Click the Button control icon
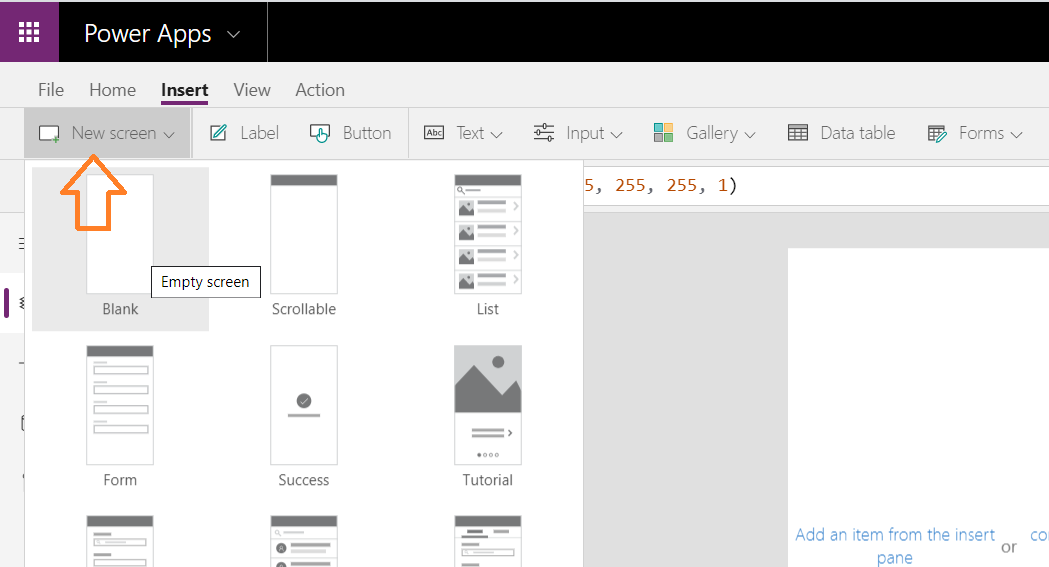The height and width of the screenshot is (567, 1049). [x=320, y=133]
